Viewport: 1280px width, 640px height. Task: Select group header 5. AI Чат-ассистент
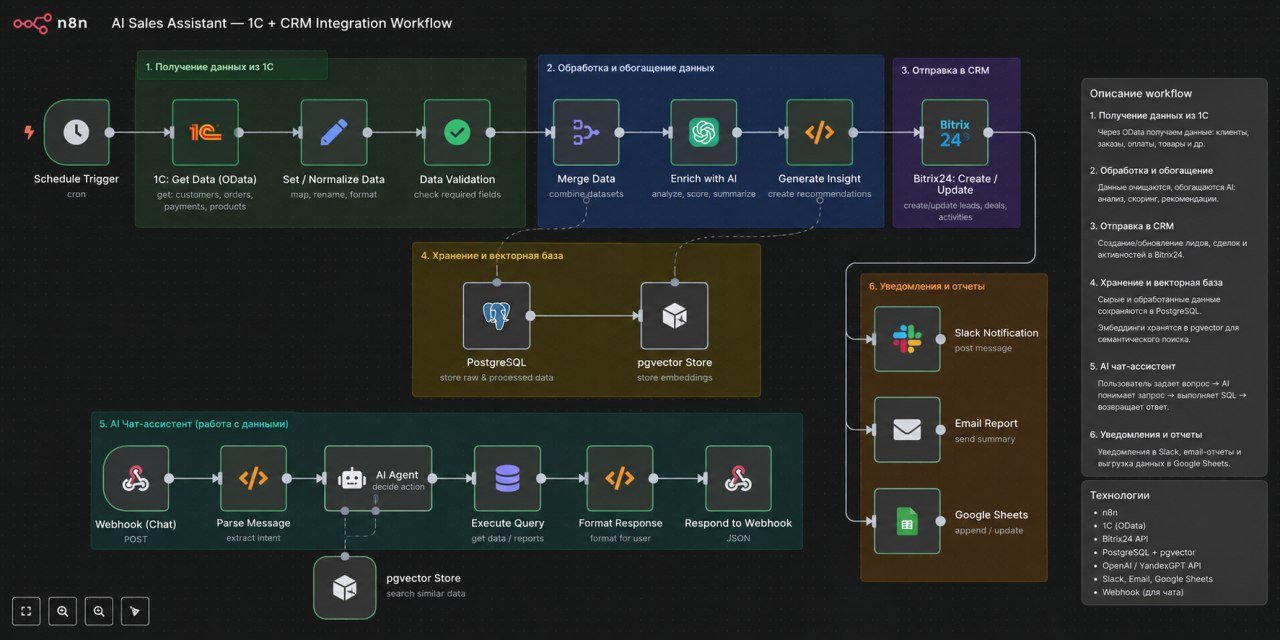[x=194, y=424]
